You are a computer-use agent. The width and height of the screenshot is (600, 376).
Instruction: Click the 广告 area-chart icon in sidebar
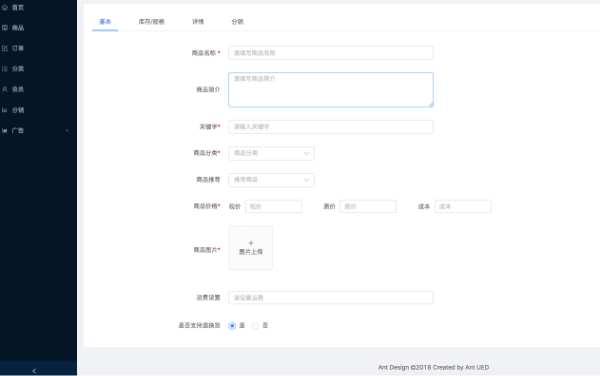click(x=5, y=130)
